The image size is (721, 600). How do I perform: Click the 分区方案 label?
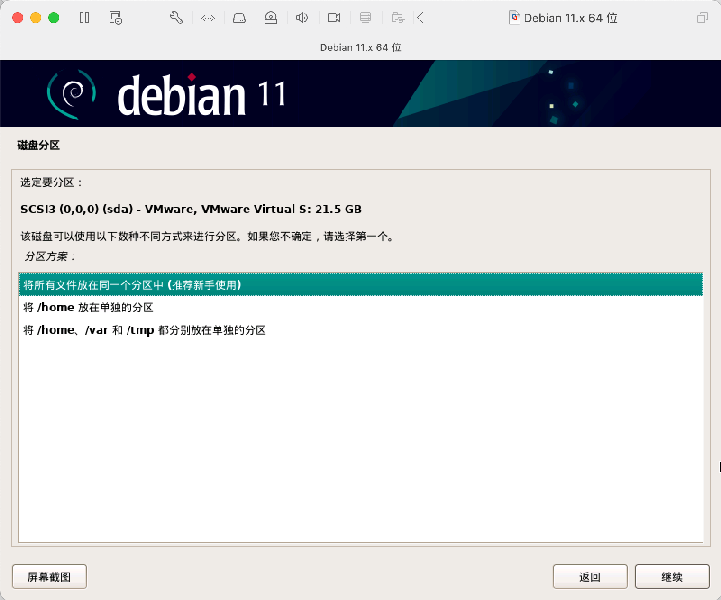point(50,257)
